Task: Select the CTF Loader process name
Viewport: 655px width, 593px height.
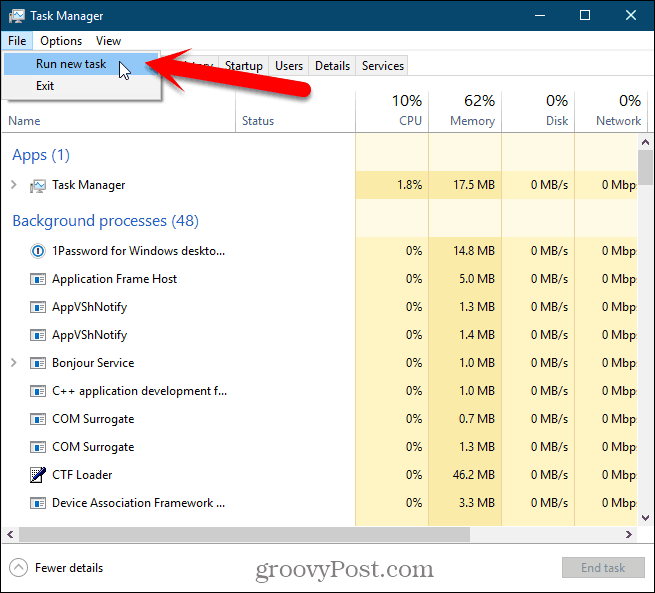Action: [82, 475]
